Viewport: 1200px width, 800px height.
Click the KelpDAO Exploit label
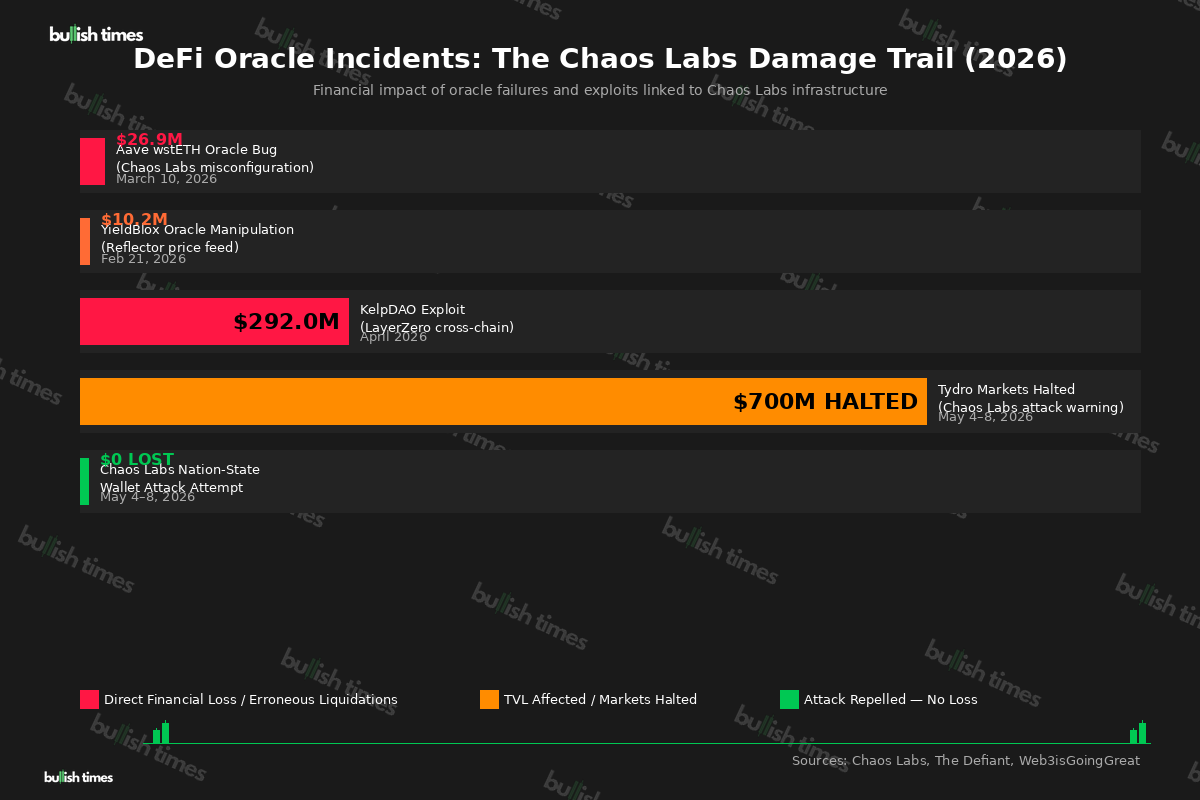(x=412, y=310)
